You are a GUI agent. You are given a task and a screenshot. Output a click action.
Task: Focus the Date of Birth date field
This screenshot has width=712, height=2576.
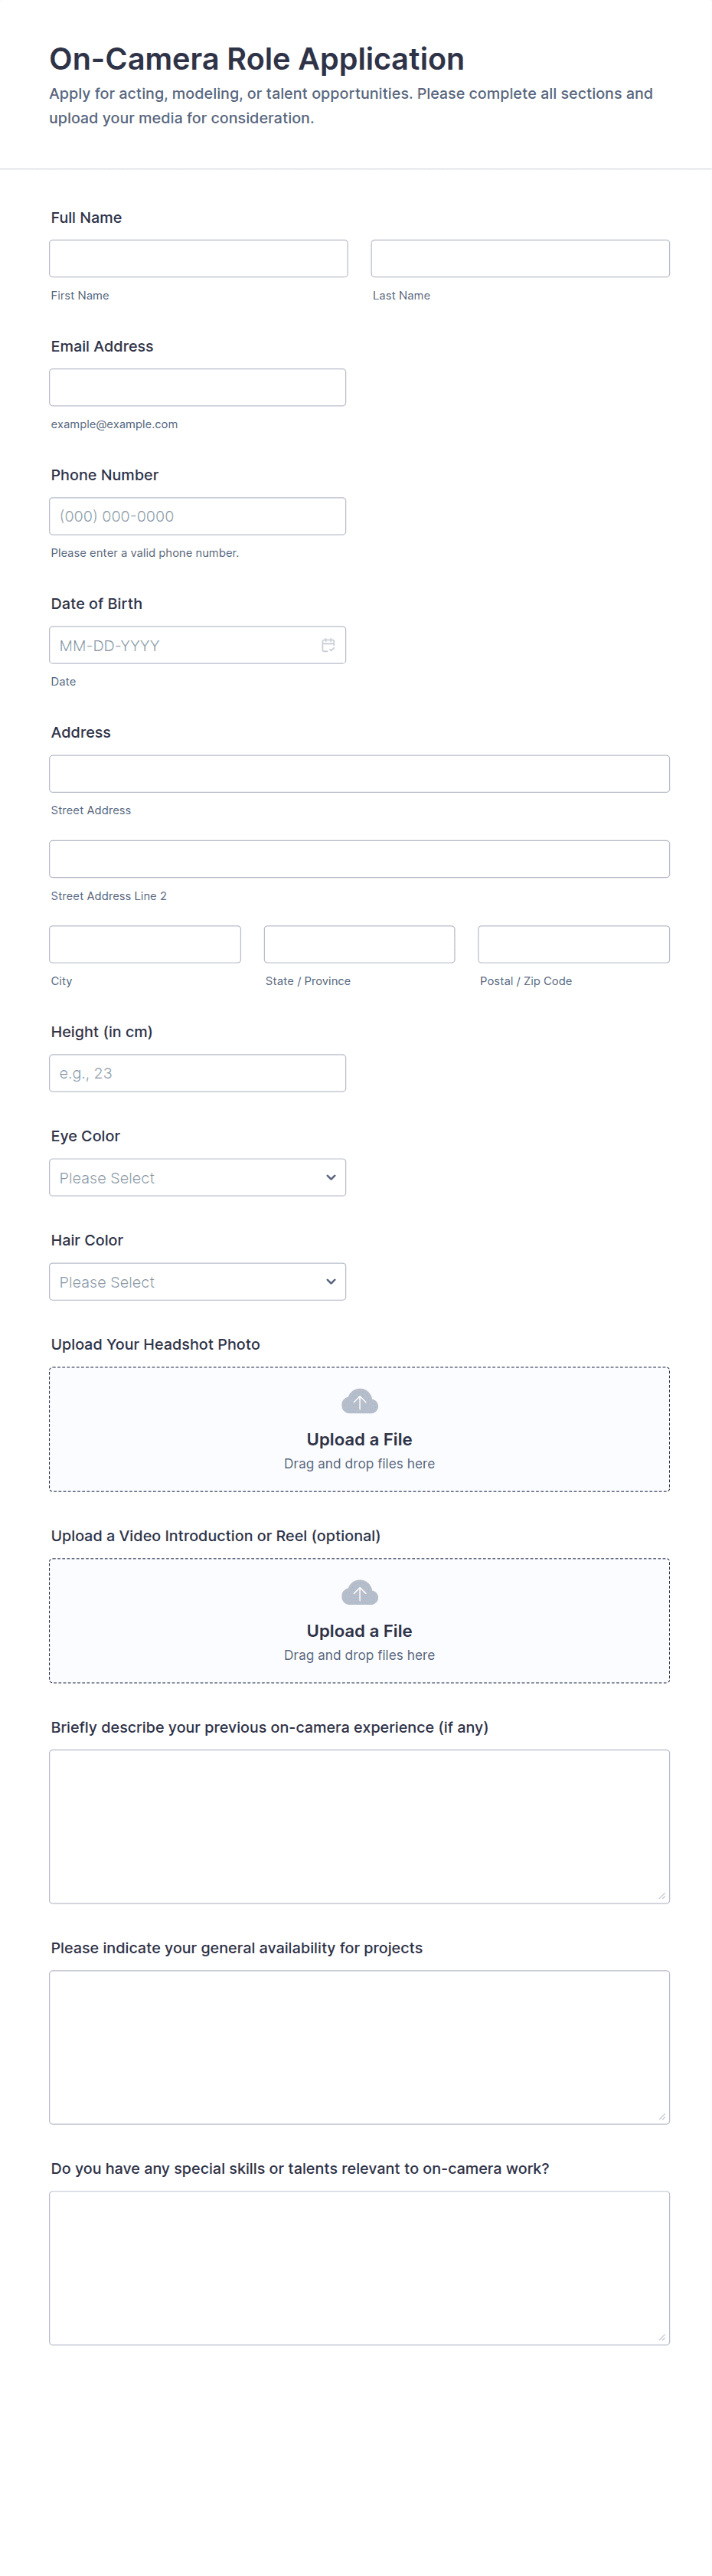click(180, 645)
